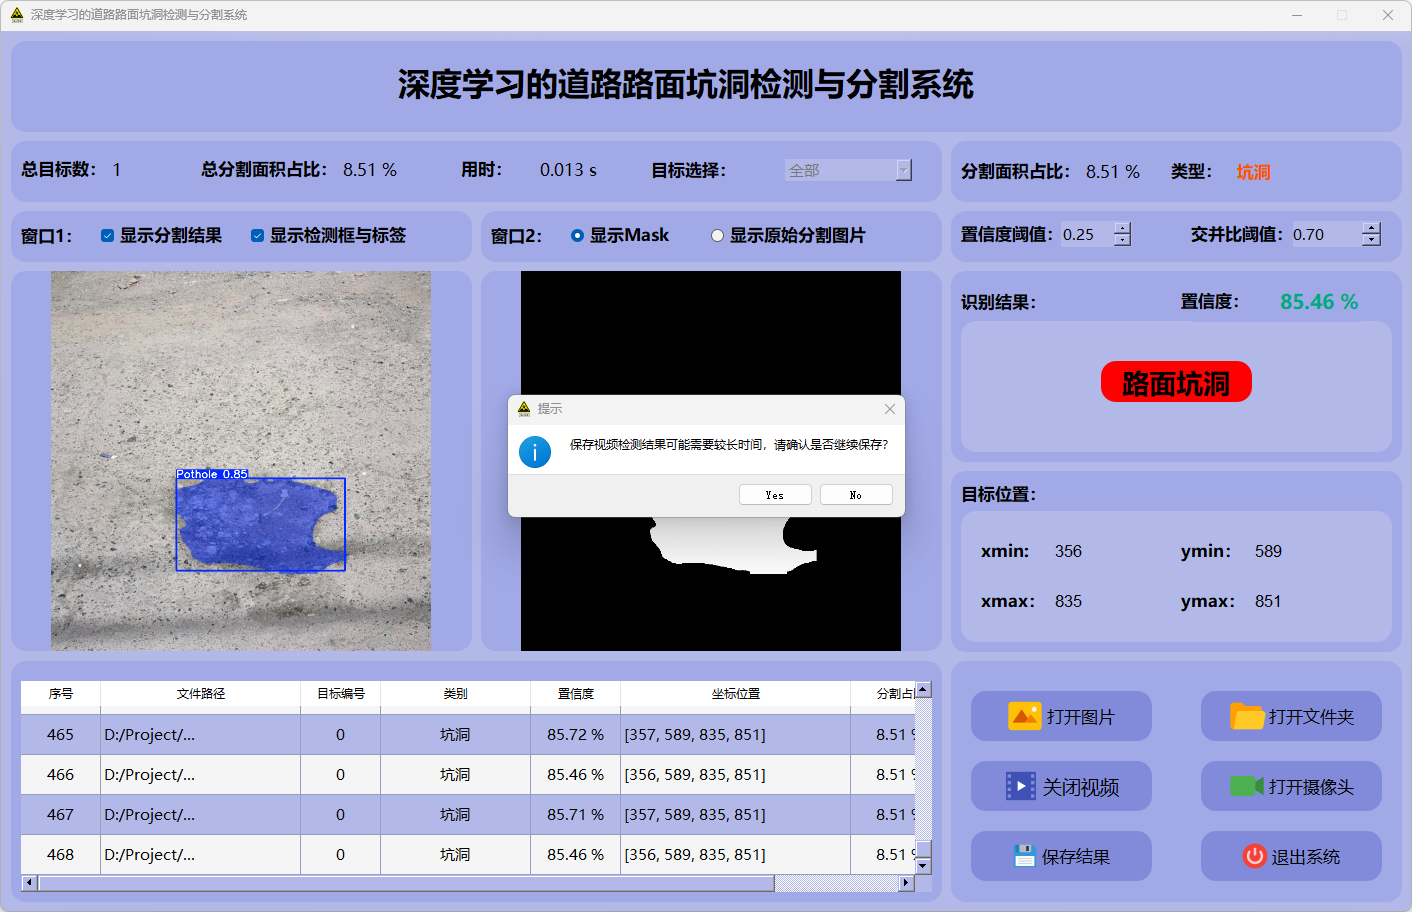This screenshot has height=912, width=1412.
Task: Toggle 显示检测框与标签 checkbox
Action: click(x=257, y=236)
